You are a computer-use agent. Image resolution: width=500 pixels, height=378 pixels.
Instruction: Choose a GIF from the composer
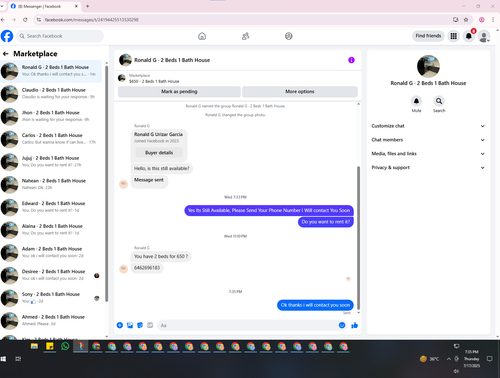click(x=150, y=325)
